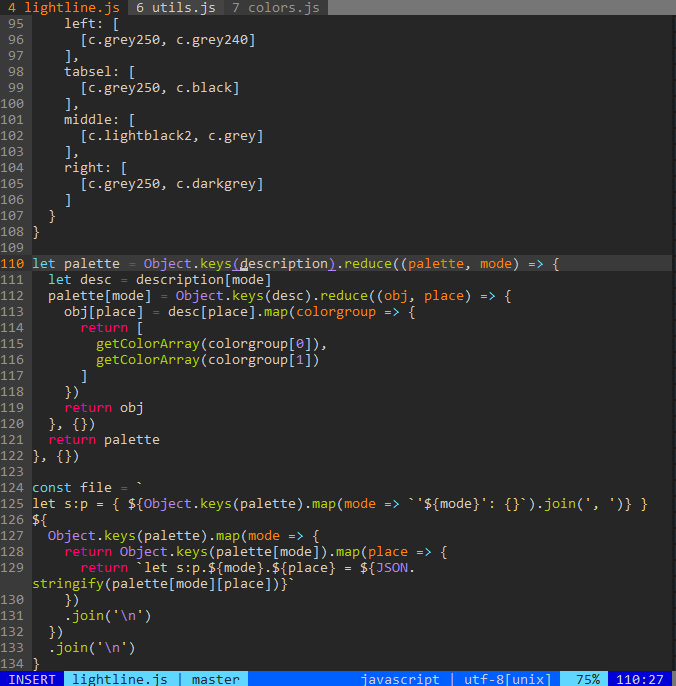
Task: Click the 75% scroll position indicator
Action: [x=588, y=679]
